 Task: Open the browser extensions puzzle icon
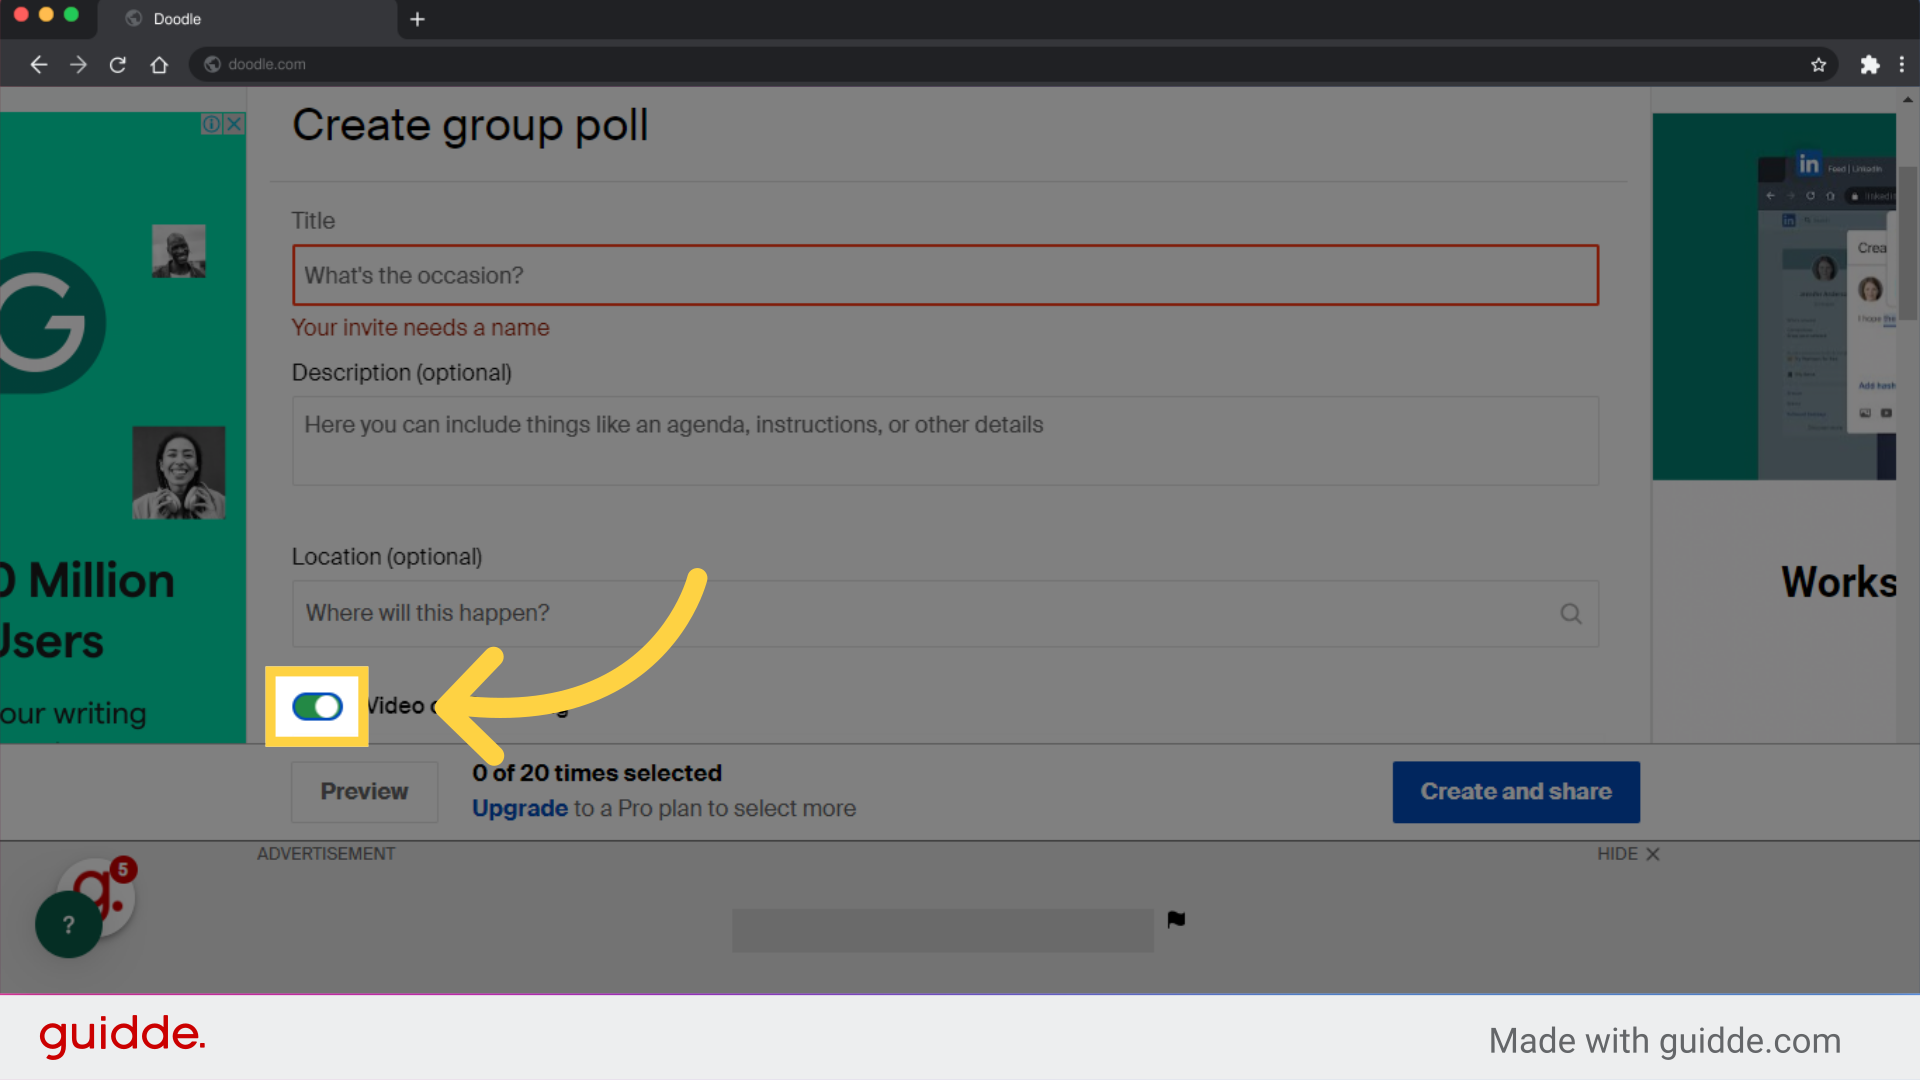[x=1871, y=64]
